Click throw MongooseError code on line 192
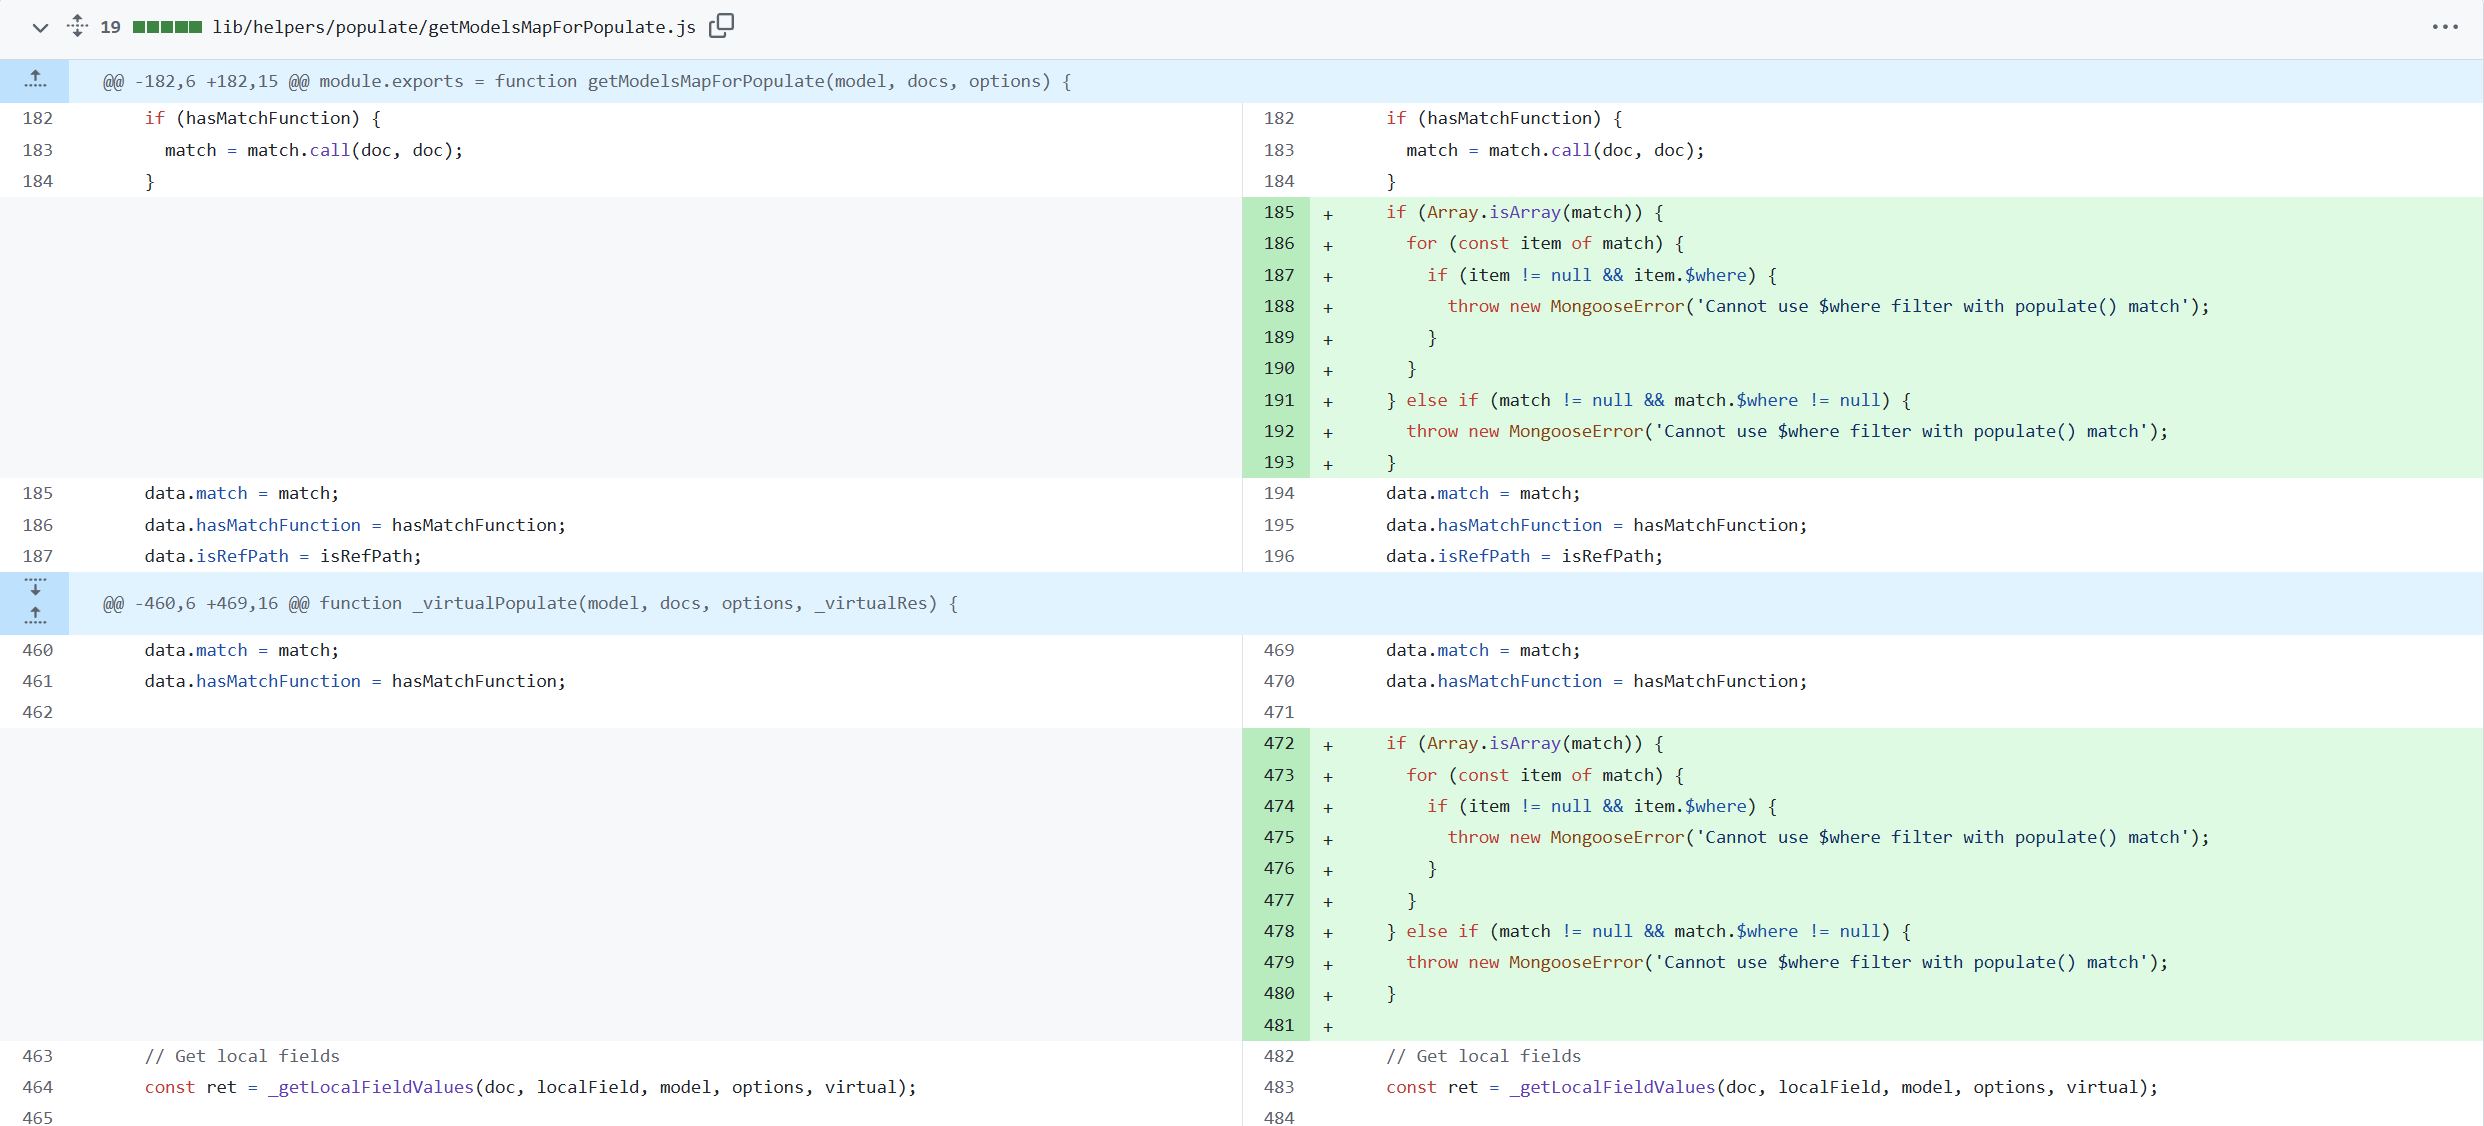 [1787, 431]
